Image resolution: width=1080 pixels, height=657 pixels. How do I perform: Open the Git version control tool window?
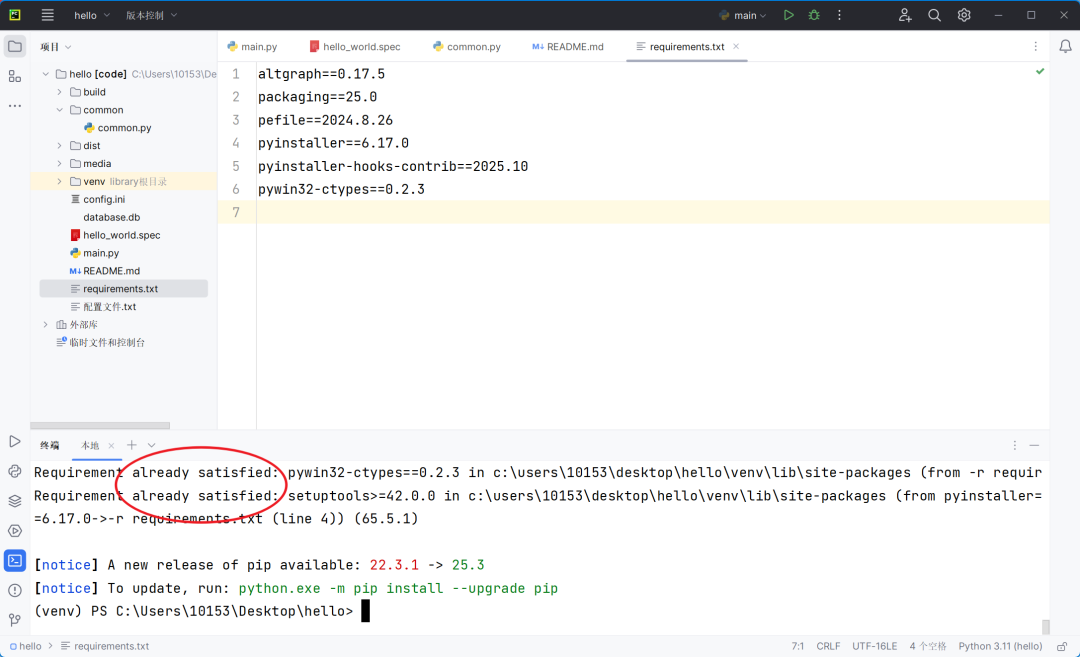pyautogui.click(x=14, y=620)
